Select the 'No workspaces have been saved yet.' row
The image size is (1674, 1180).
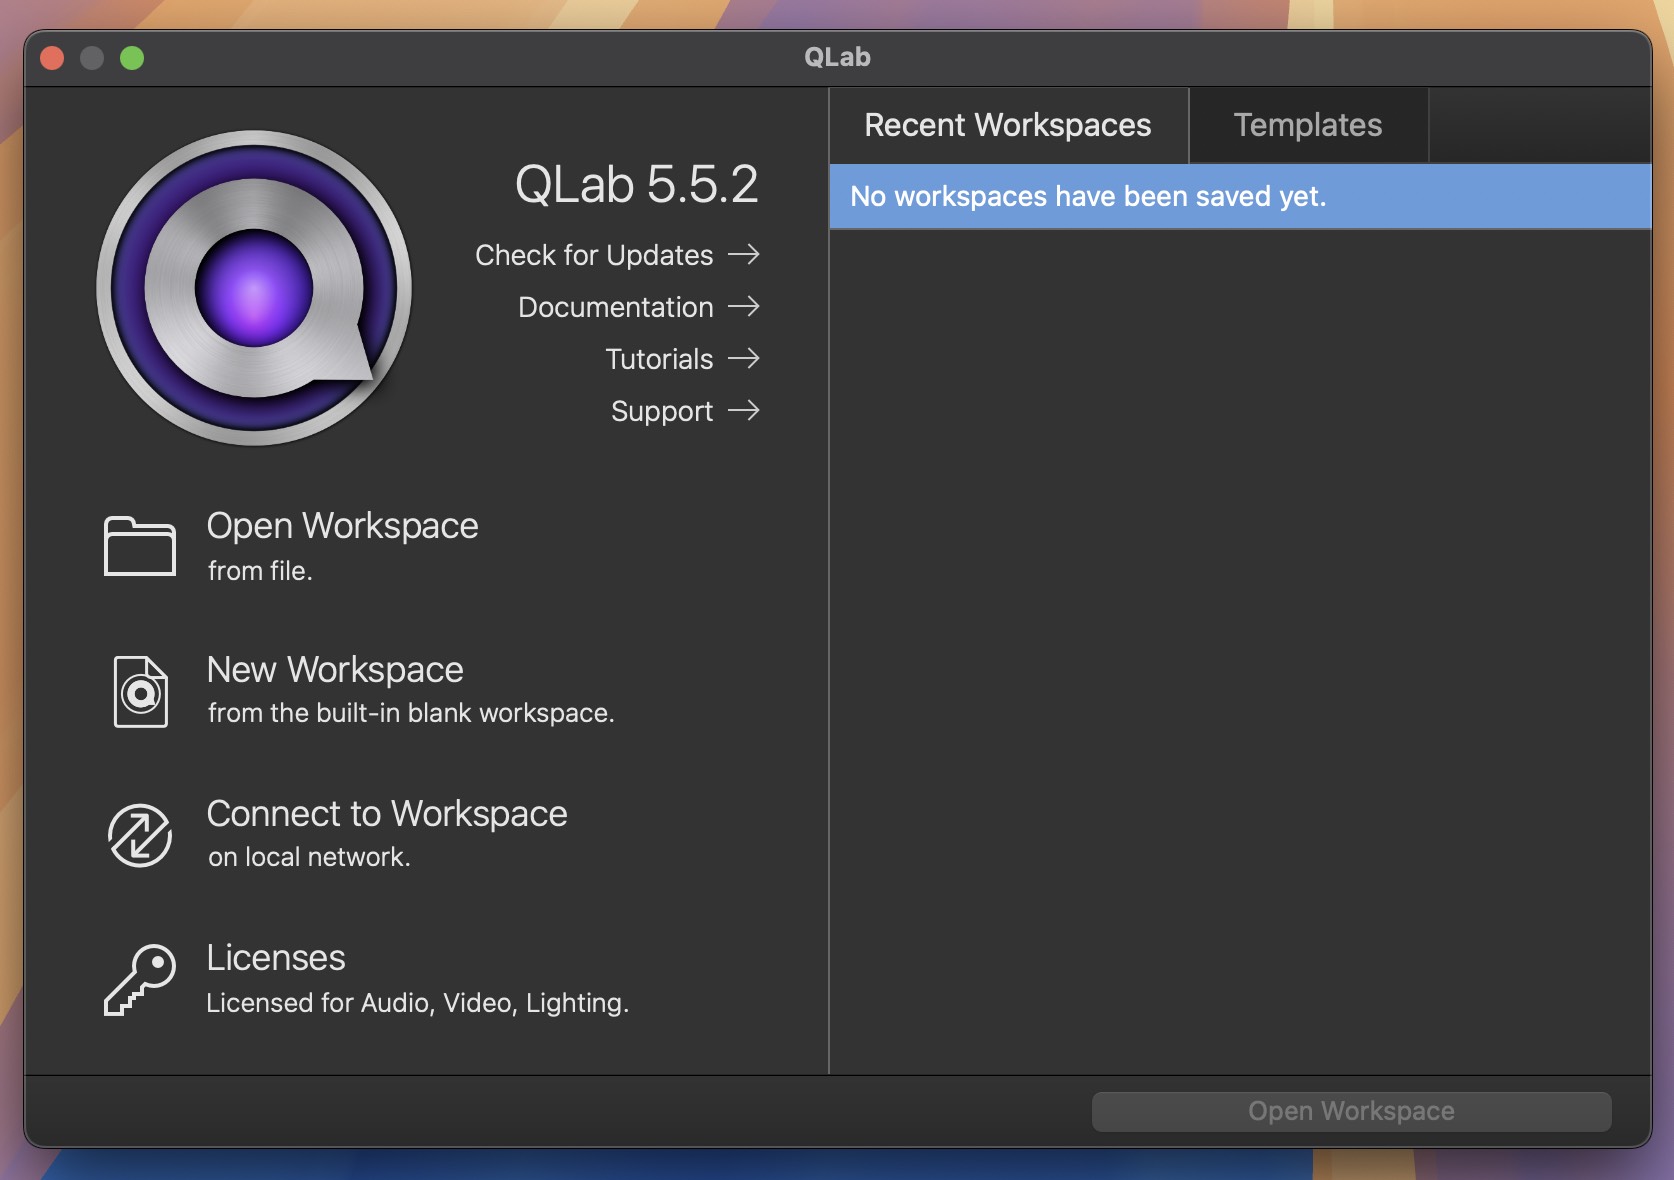pos(1240,196)
